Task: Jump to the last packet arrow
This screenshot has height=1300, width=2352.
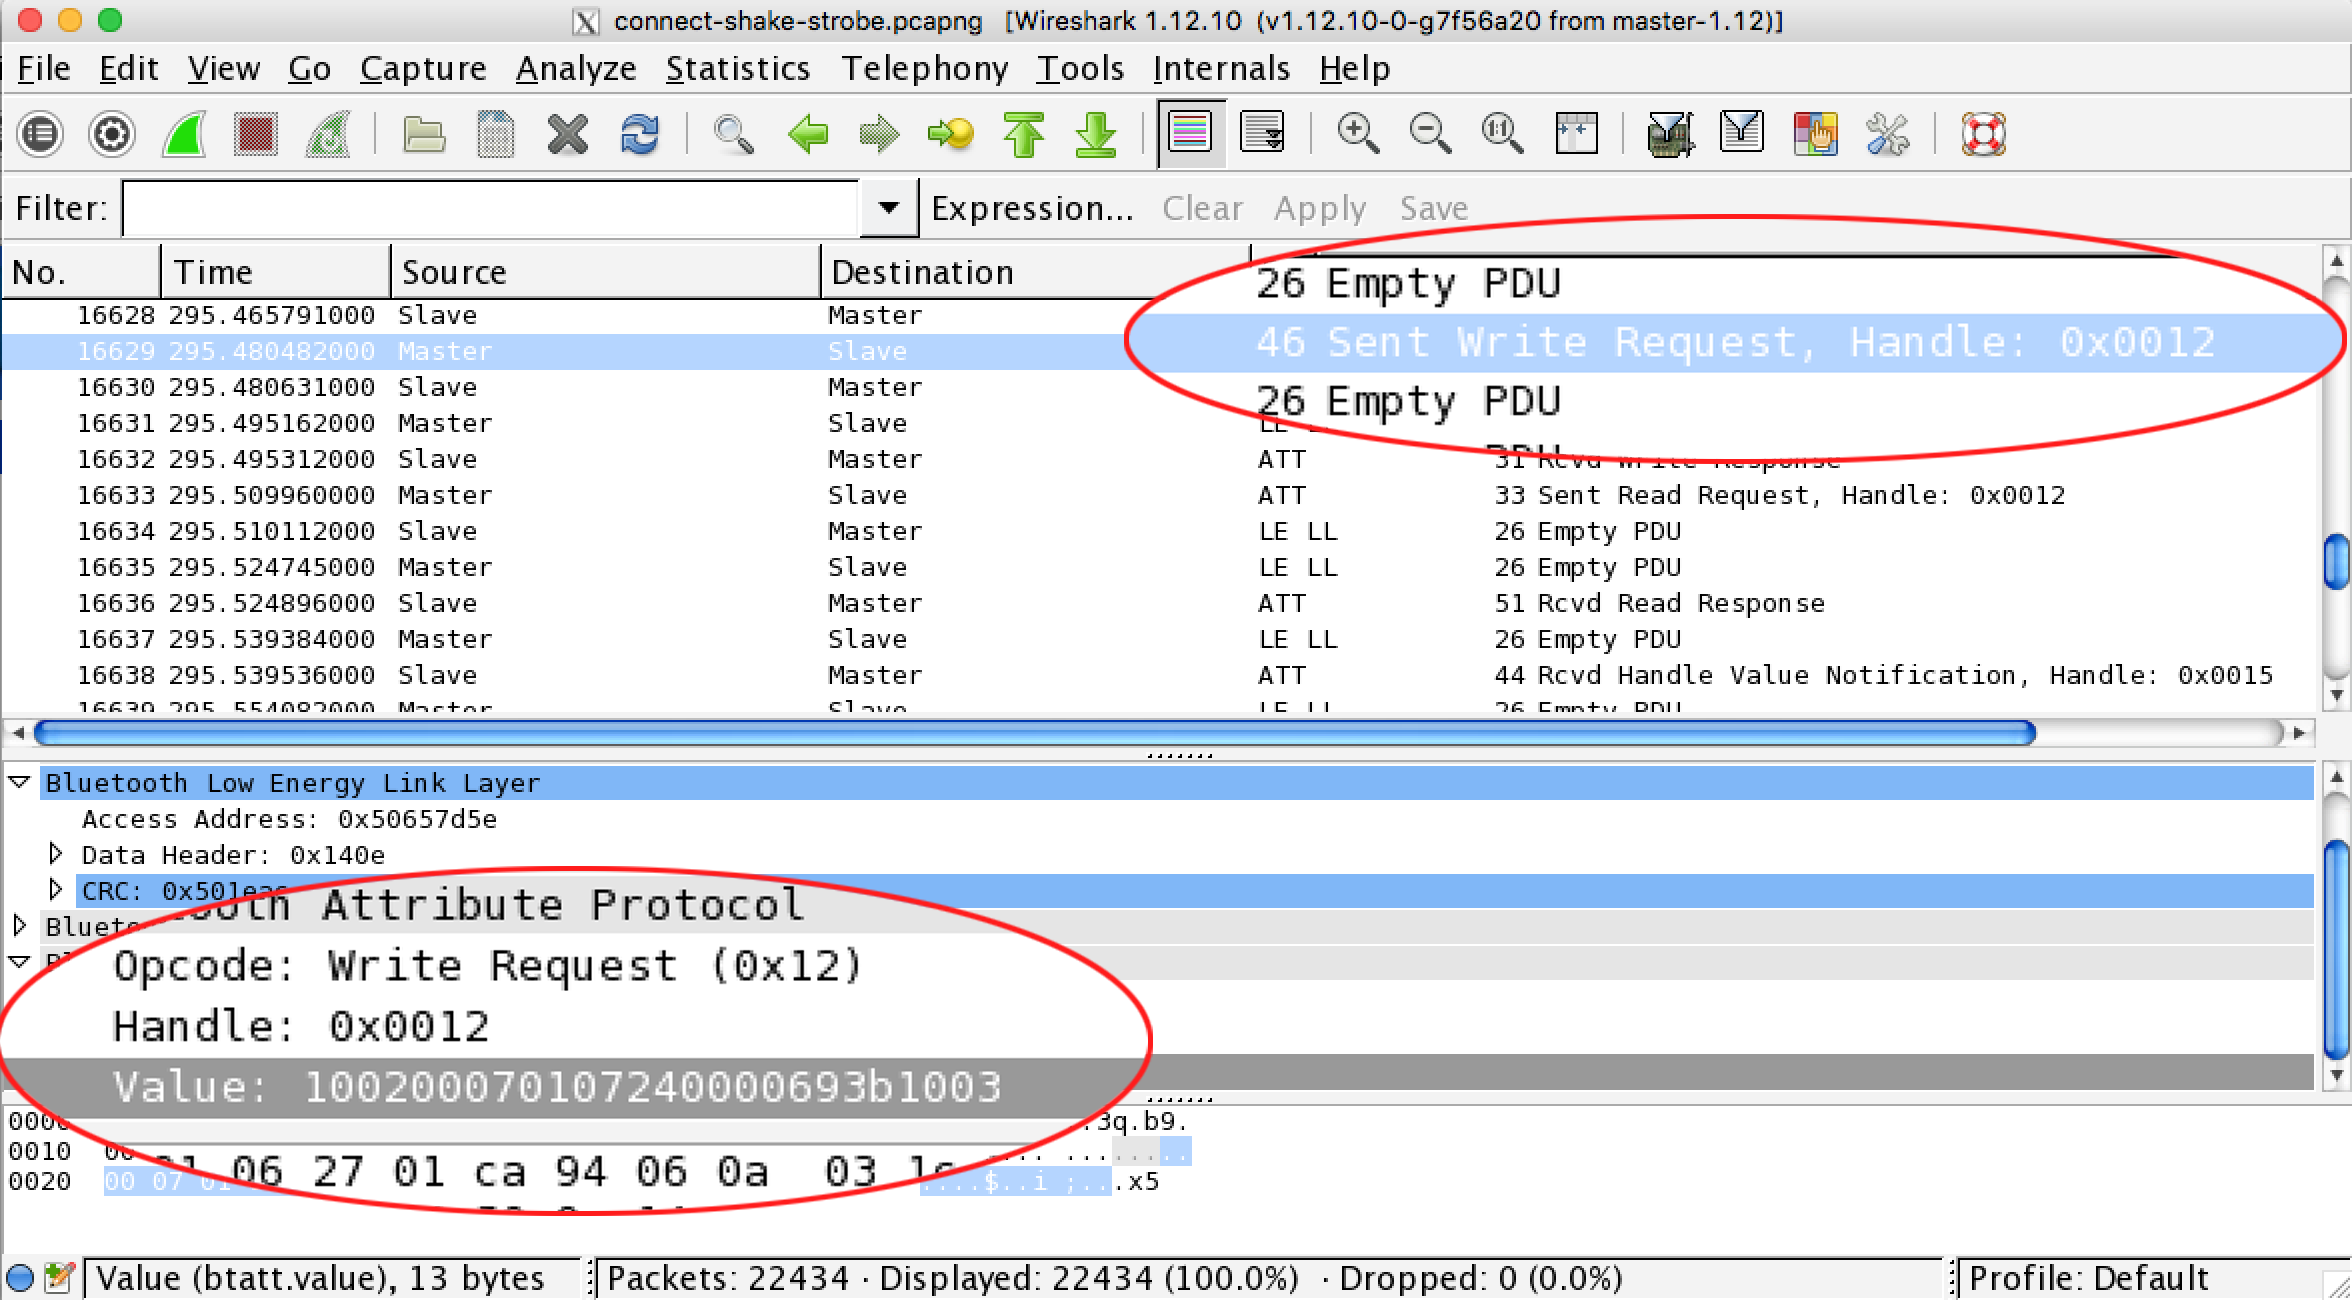Action: (x=1096, y=134)
